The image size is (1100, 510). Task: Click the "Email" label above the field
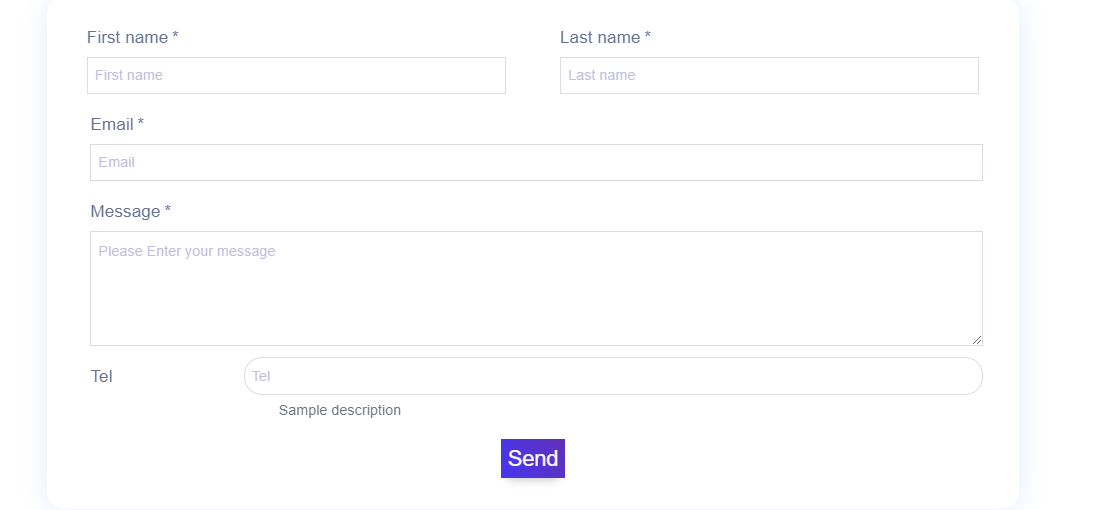(x=111, y=125)
